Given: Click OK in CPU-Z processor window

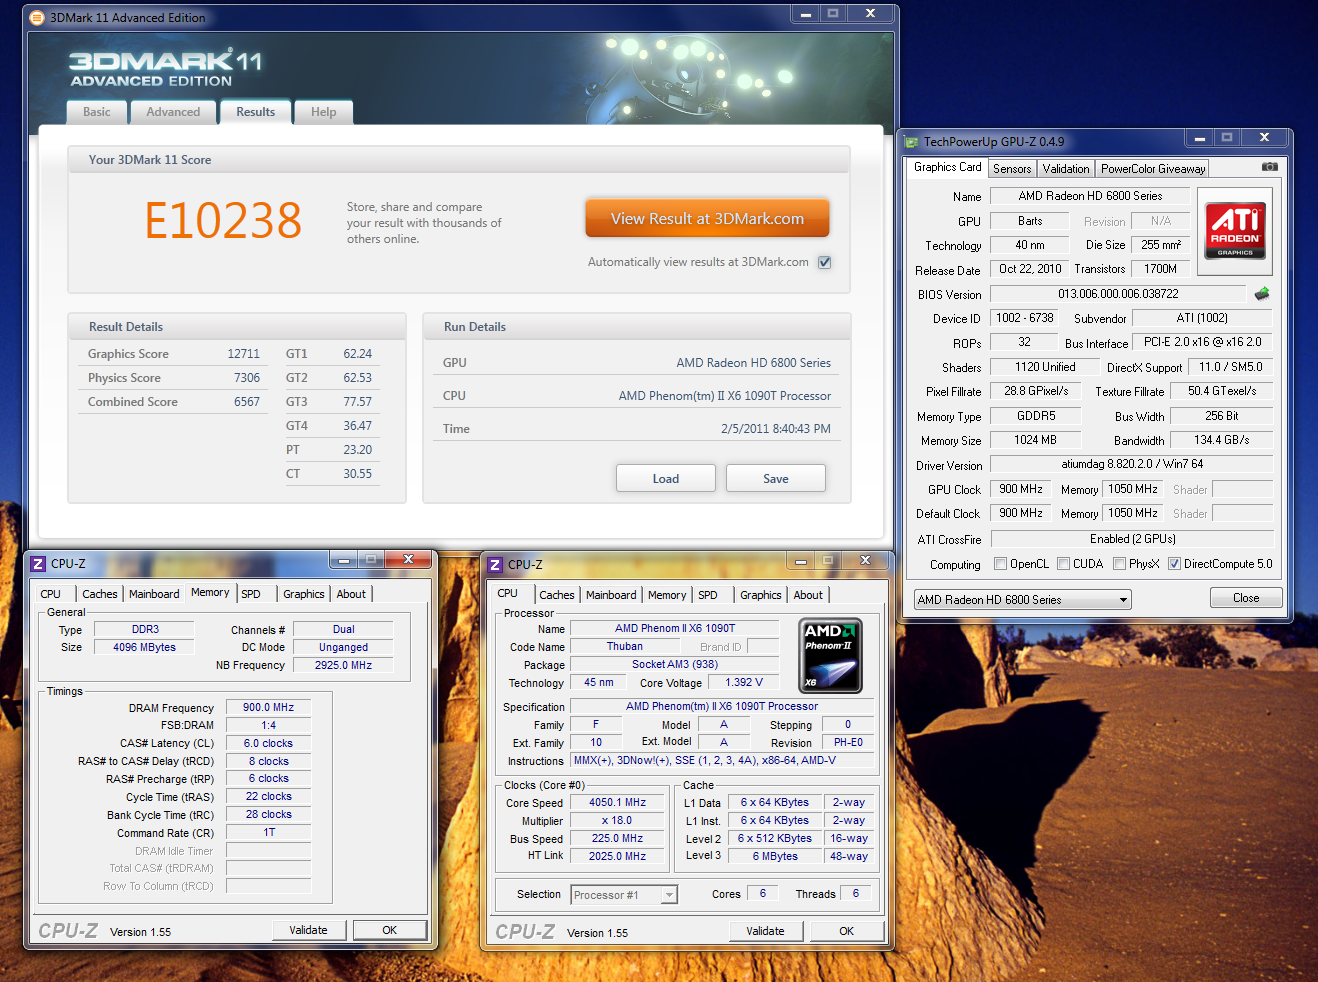Looking at the screenshot, I should 847,931.
